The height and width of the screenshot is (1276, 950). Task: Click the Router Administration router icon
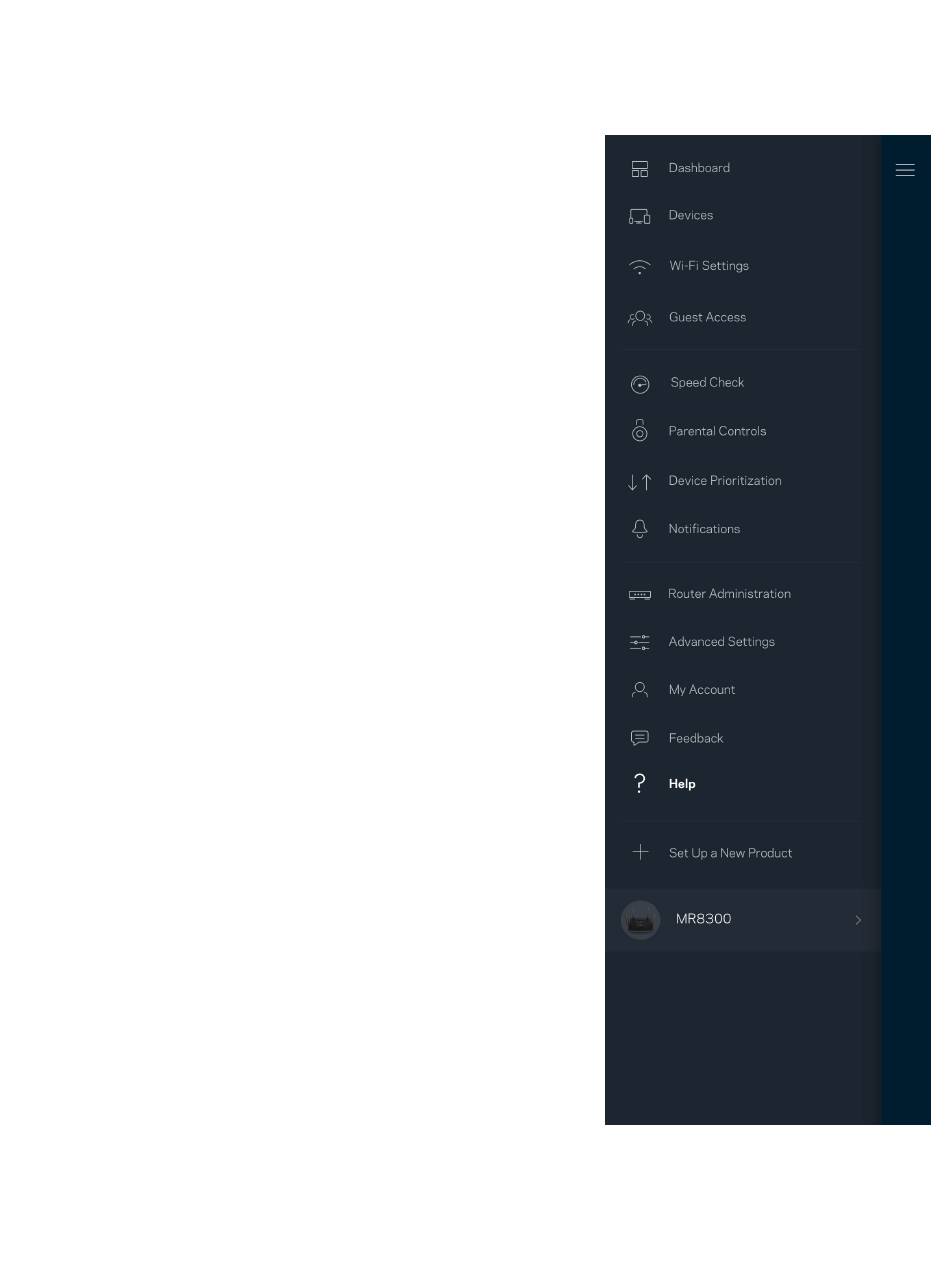pos(640,595)
